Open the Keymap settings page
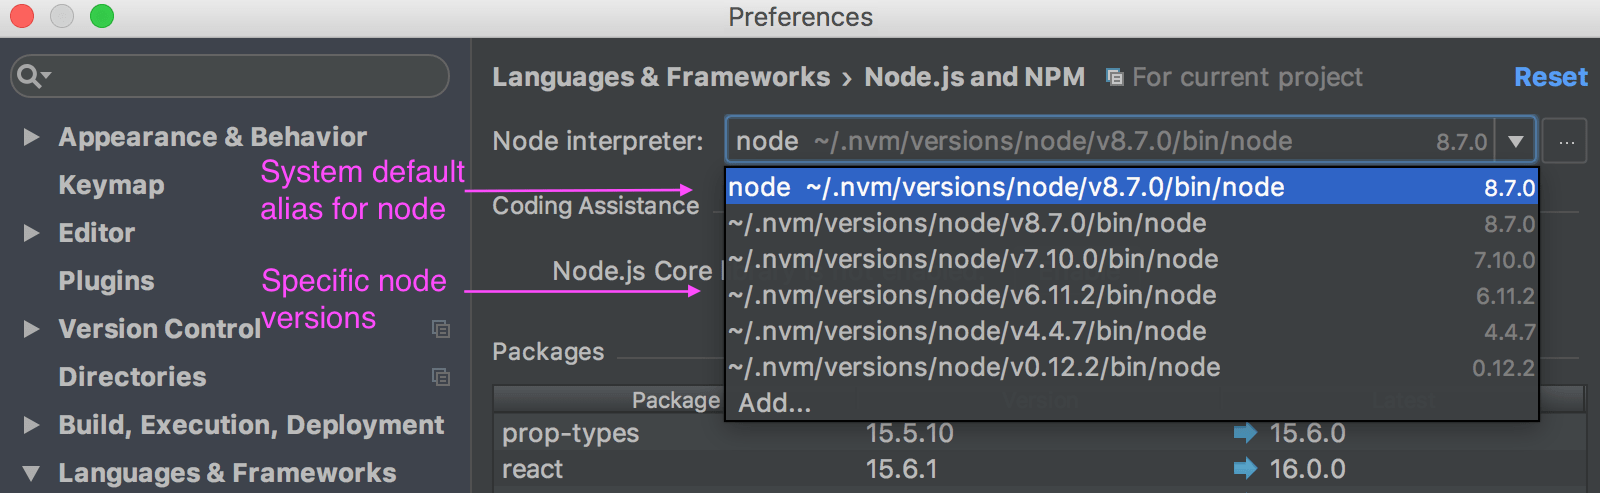Image resolution: width=1600 pixels, height=493 pixels. pyautogui.click(x=112, y=185)
